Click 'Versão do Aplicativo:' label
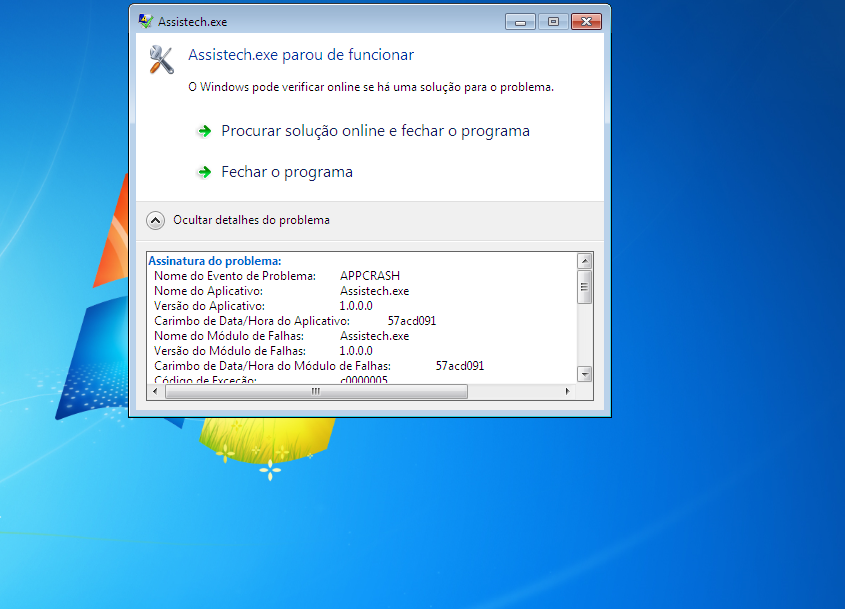 pos(210,306)
